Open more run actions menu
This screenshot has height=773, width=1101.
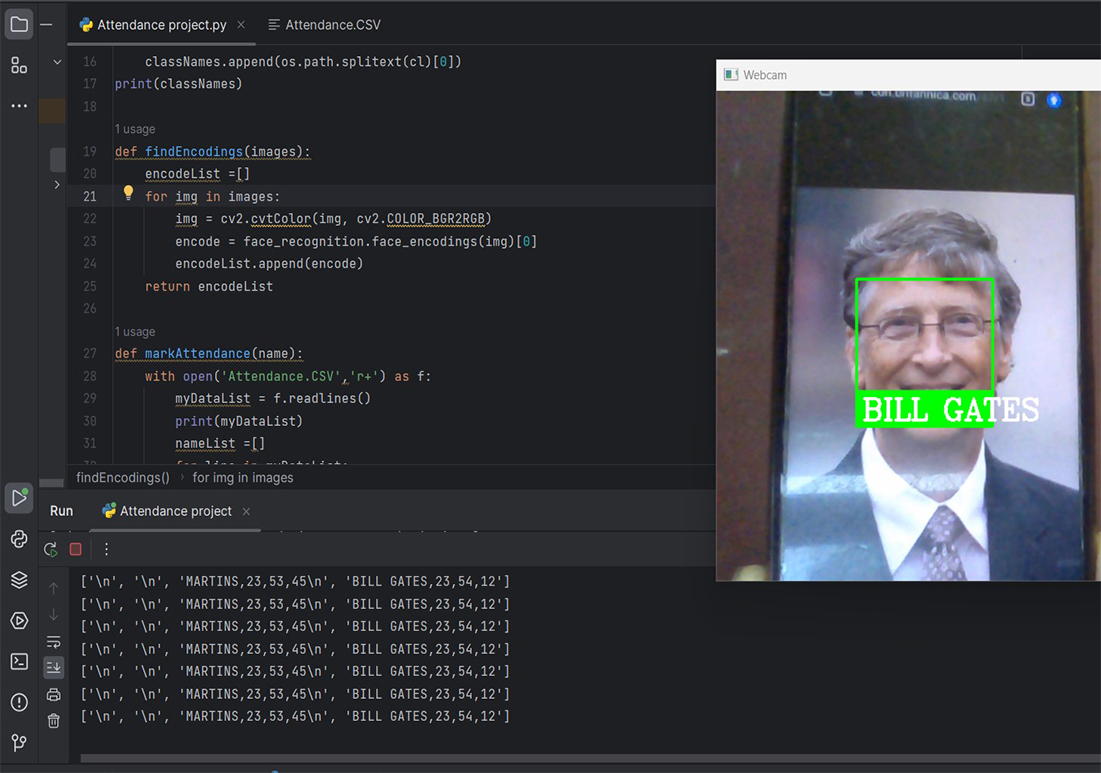coord(106,550)
